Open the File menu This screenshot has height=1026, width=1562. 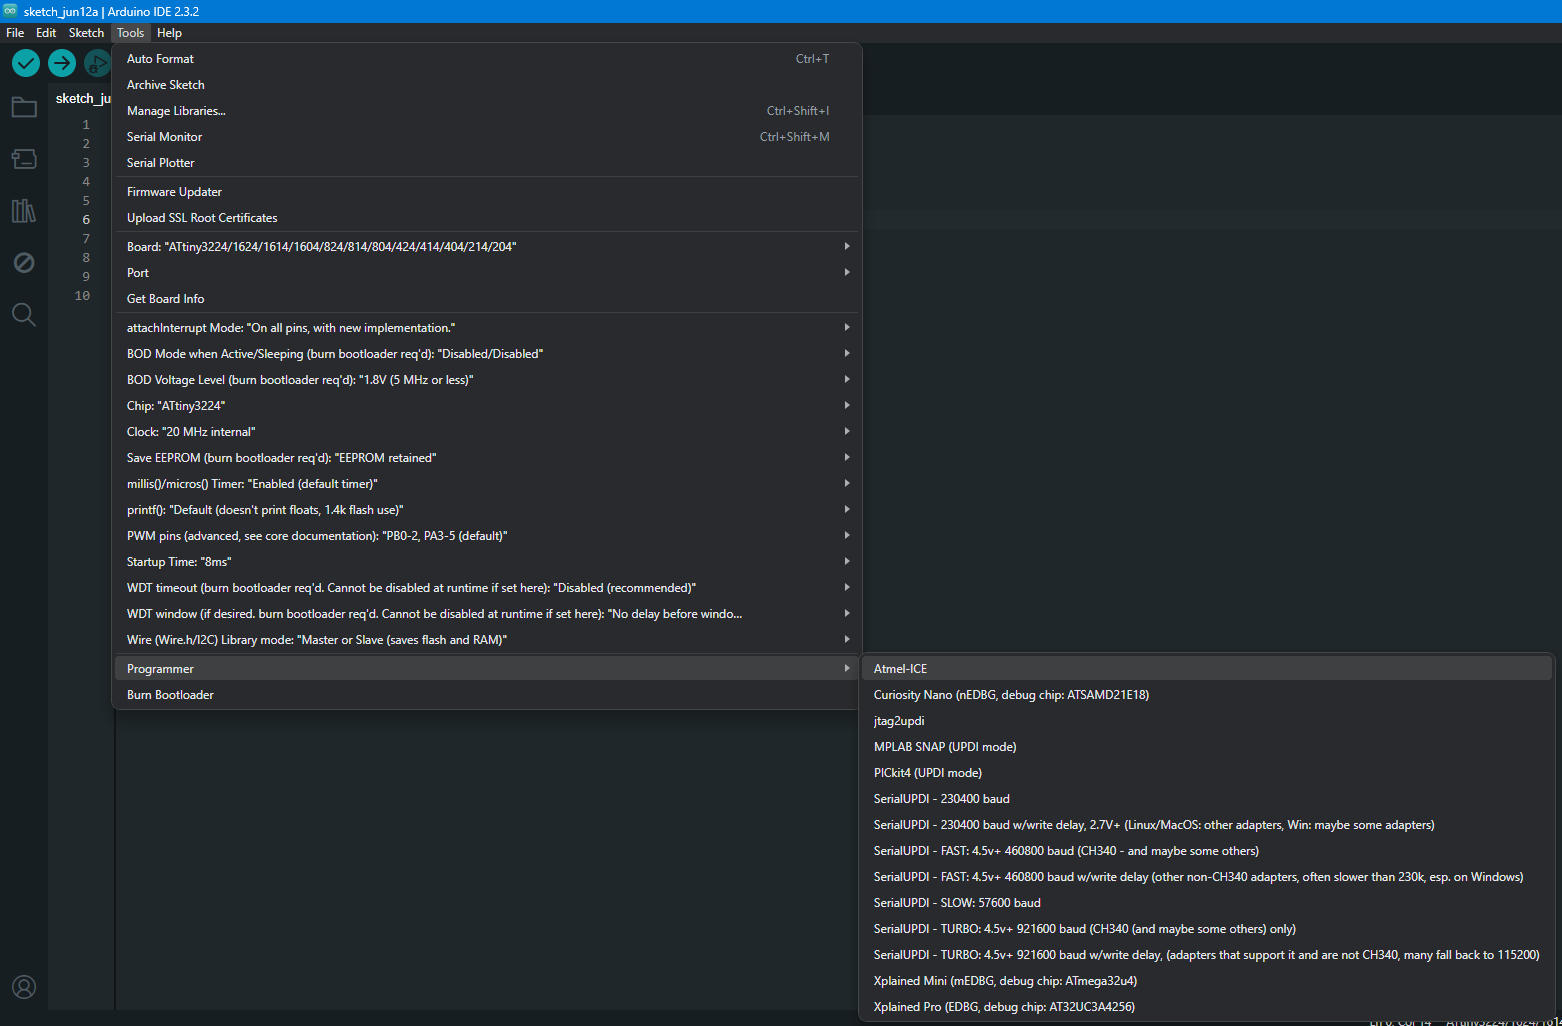point(15,33)
